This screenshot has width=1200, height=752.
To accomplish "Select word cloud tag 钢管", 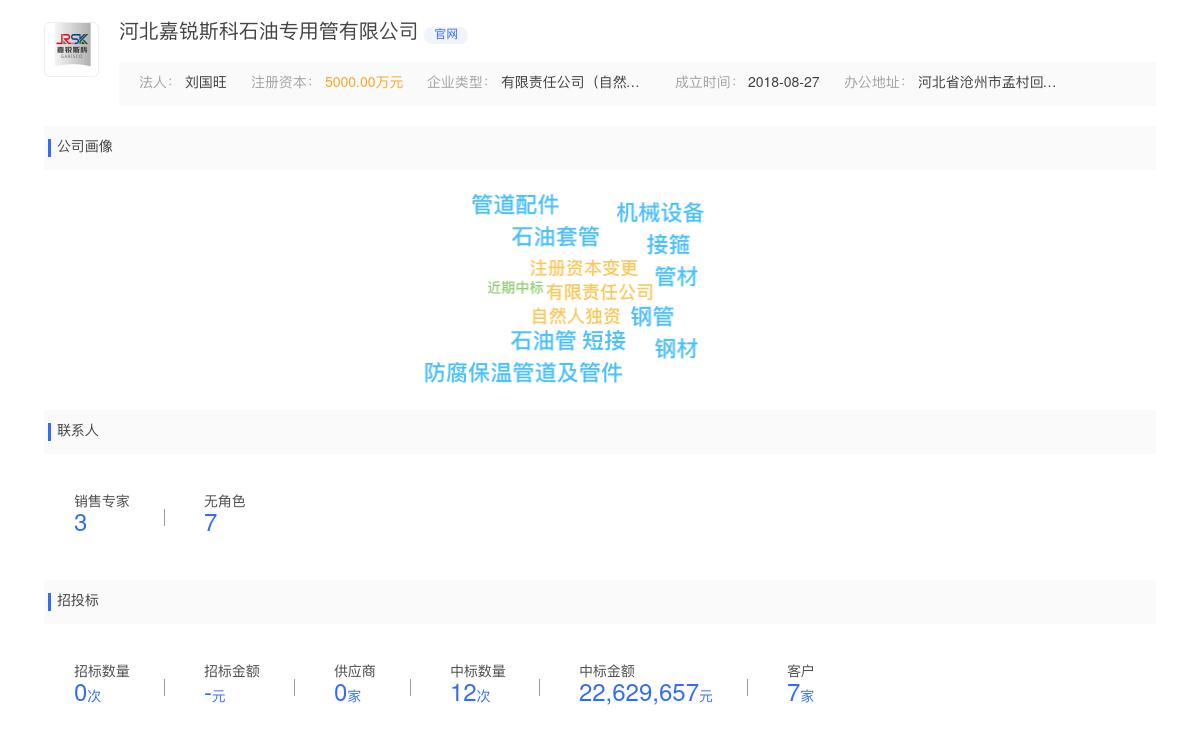I will (652, 317).
